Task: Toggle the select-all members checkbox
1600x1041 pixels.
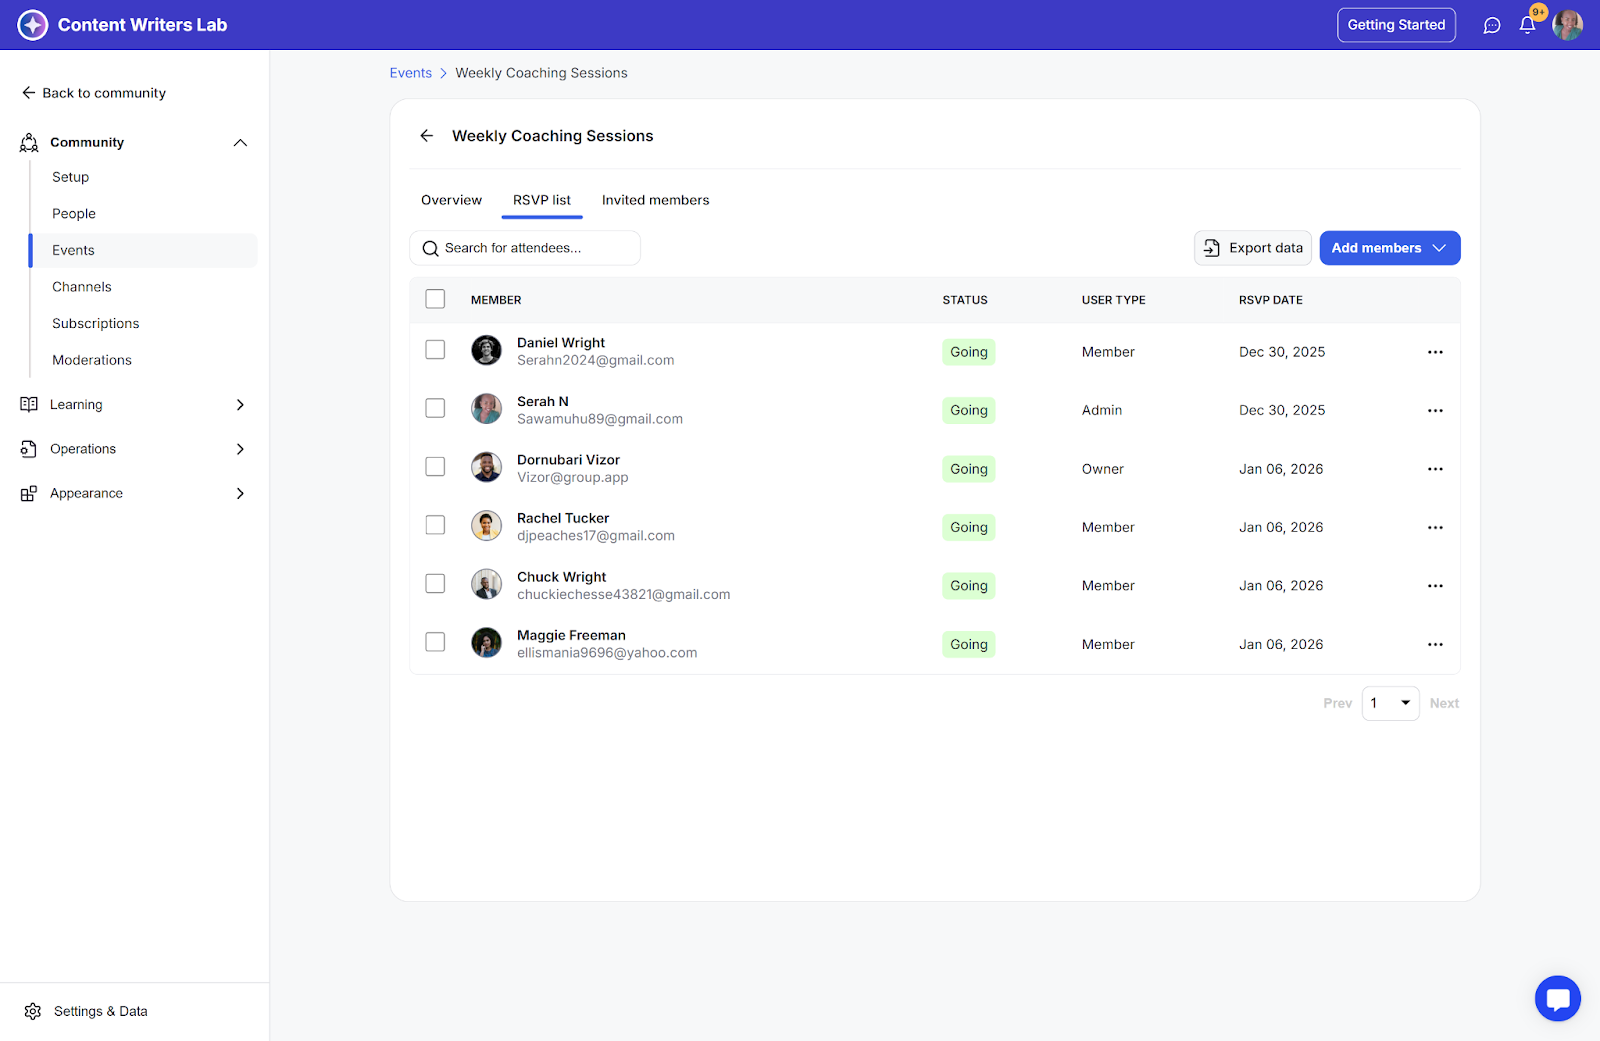Action: click(435, 299)
